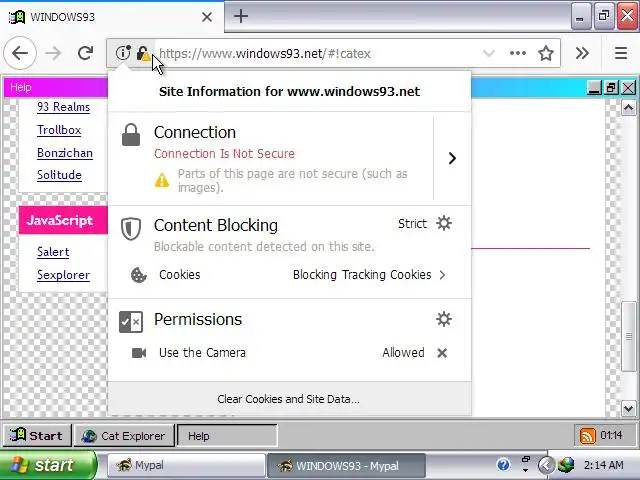Show more tools with the double chevron
The width and height of the screenshot is (640, 480).
582,53
